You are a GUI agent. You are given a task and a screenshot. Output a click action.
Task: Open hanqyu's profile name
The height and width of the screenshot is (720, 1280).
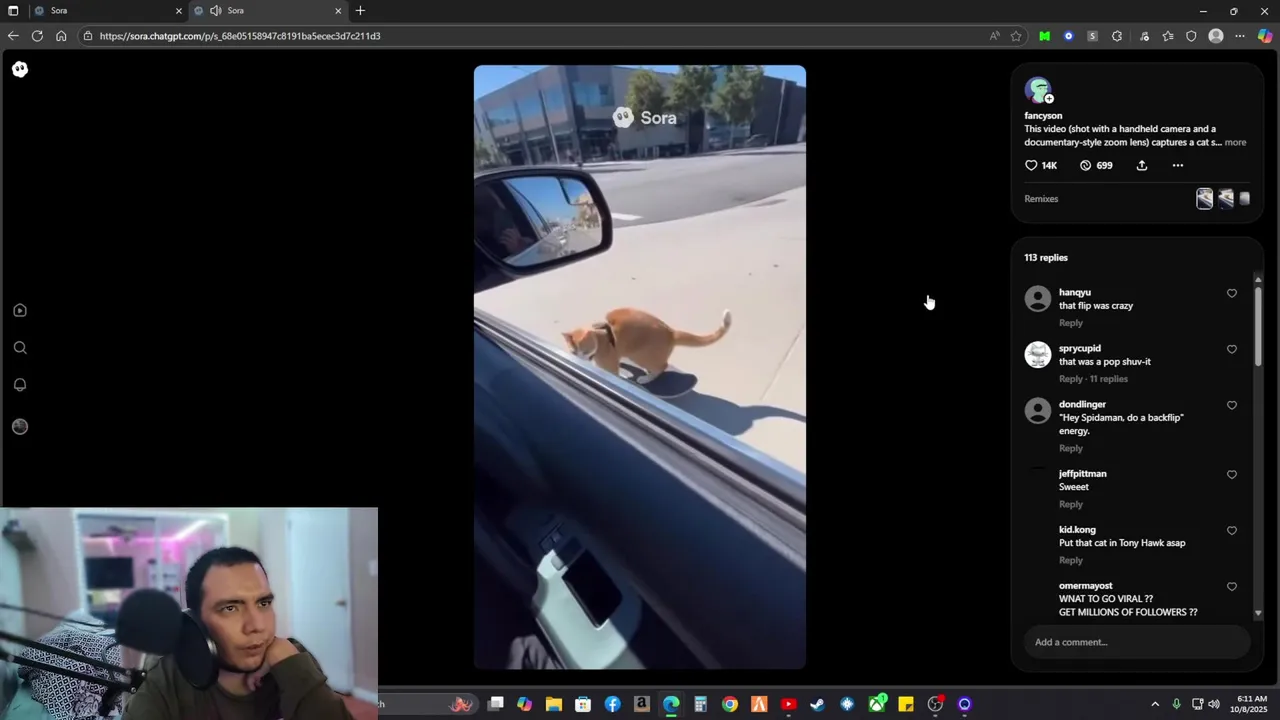[1074, 292]
